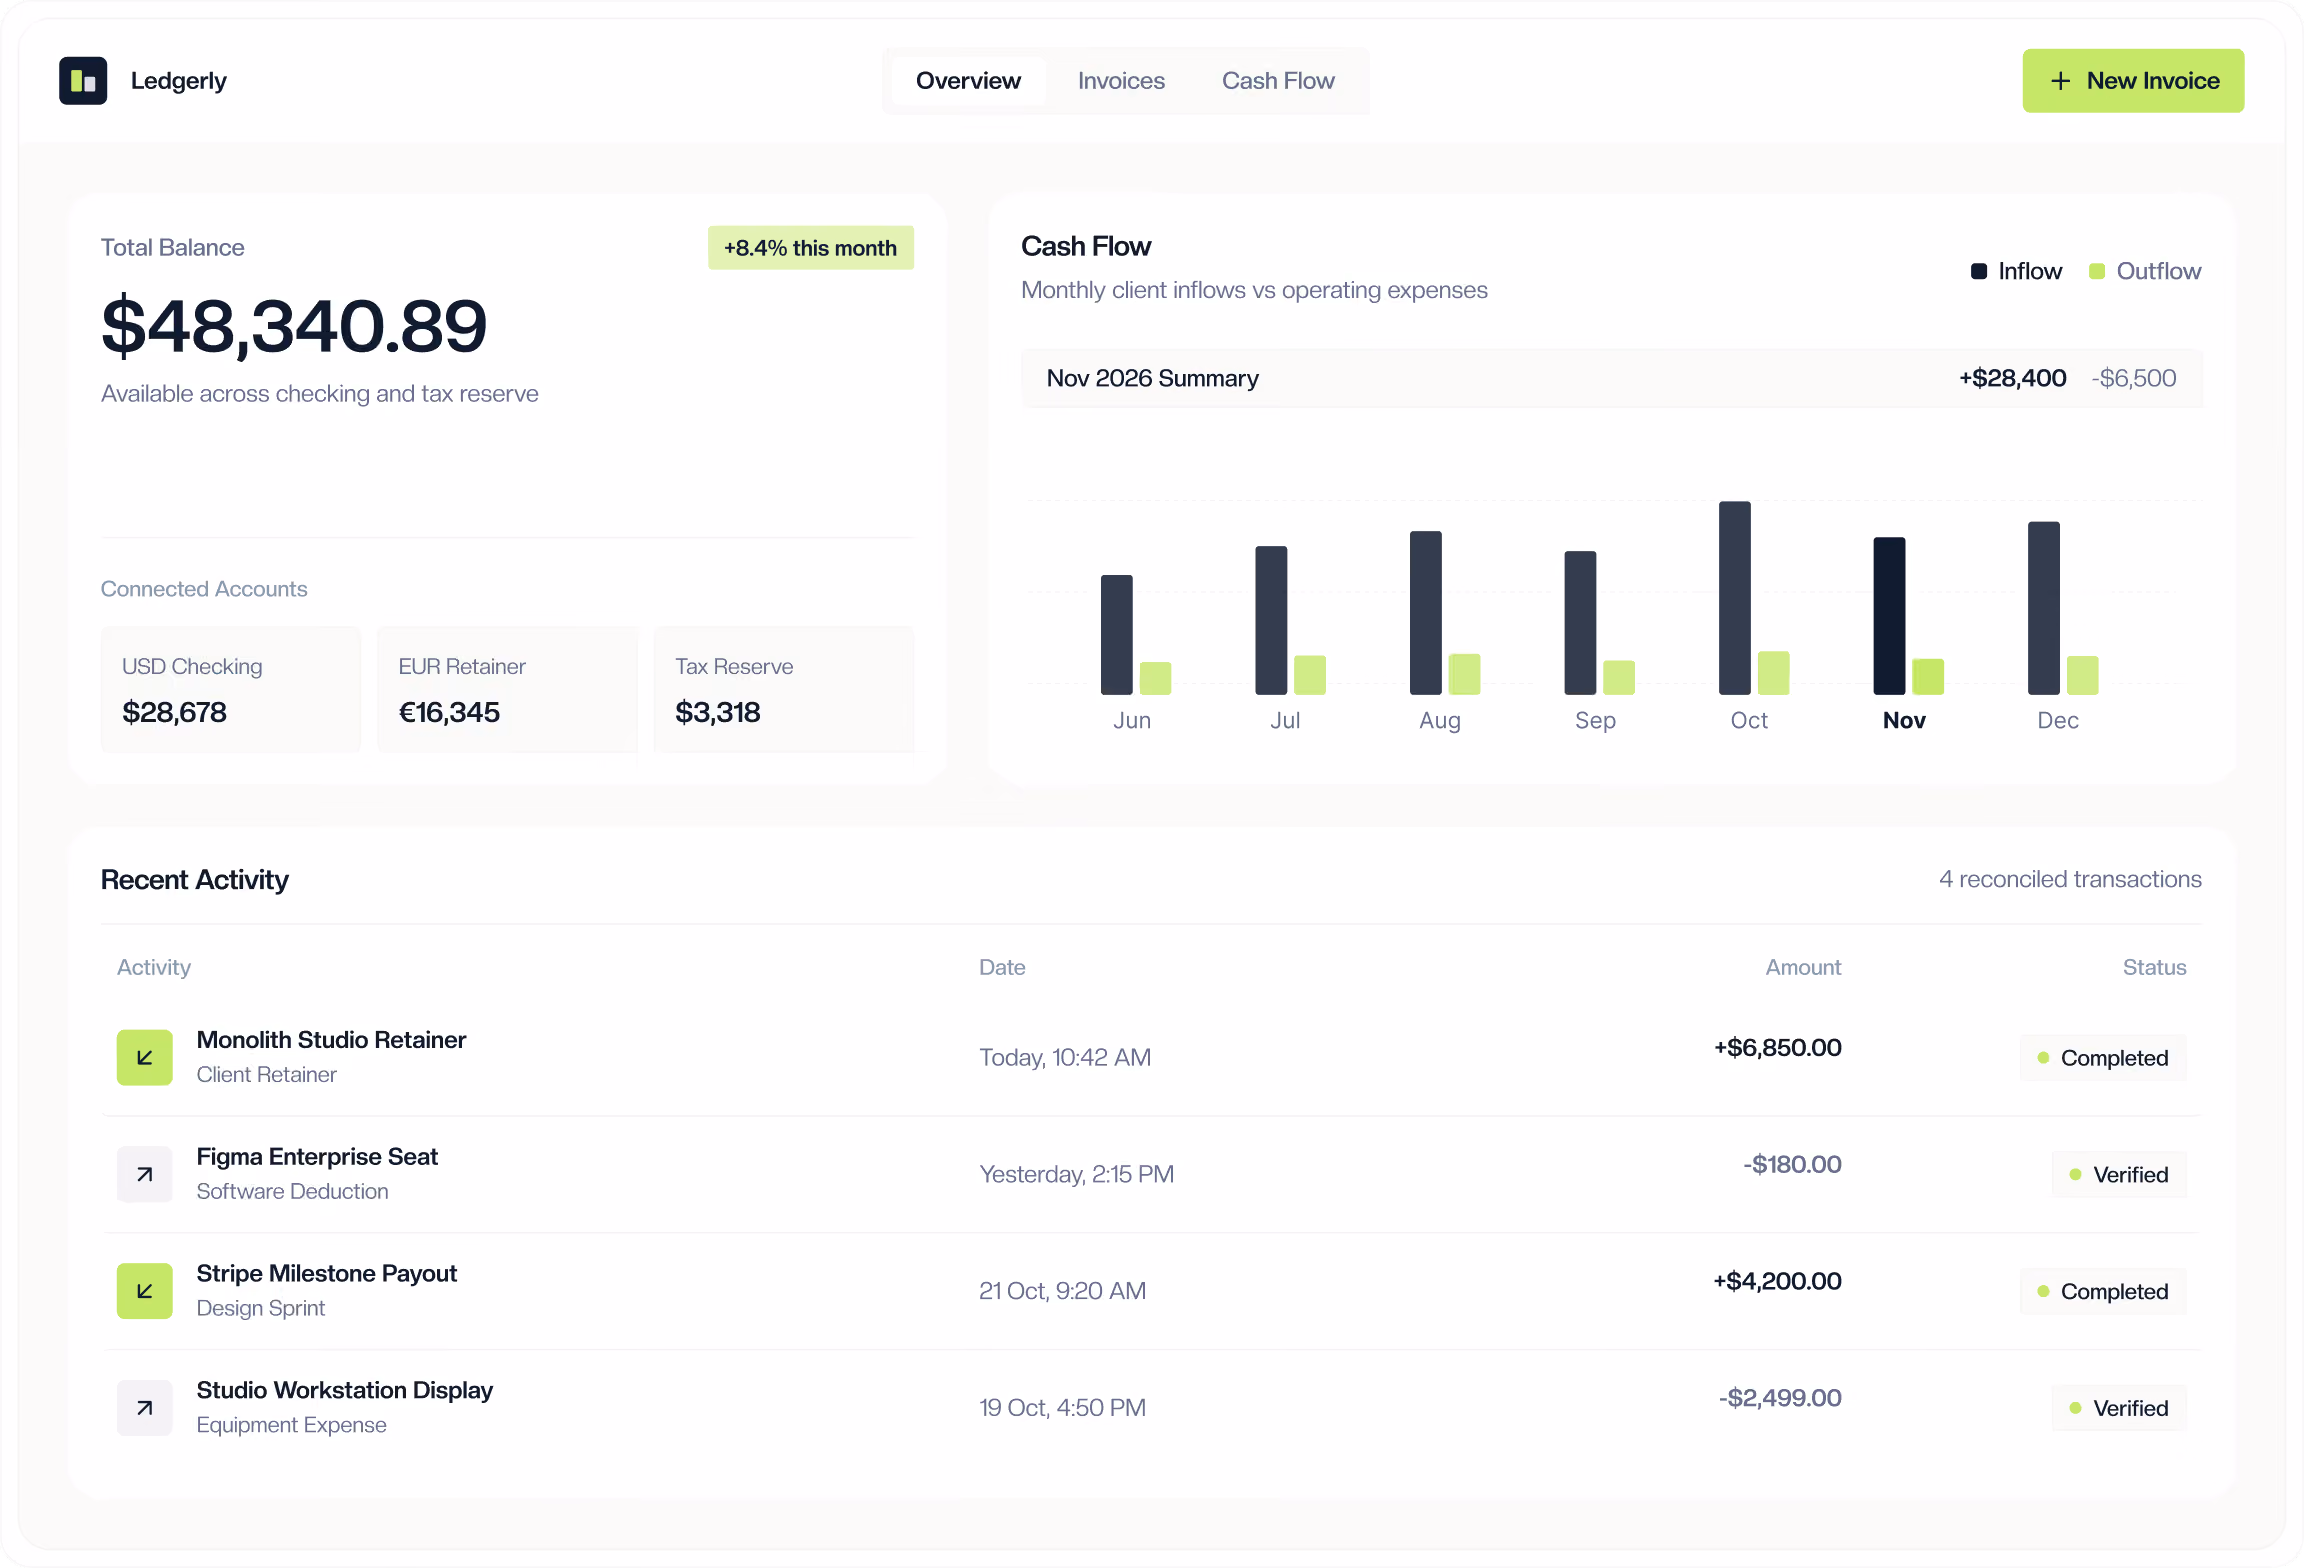Click the Monolith Studio Retainer title
2304x1568 pixels.
331,1040
